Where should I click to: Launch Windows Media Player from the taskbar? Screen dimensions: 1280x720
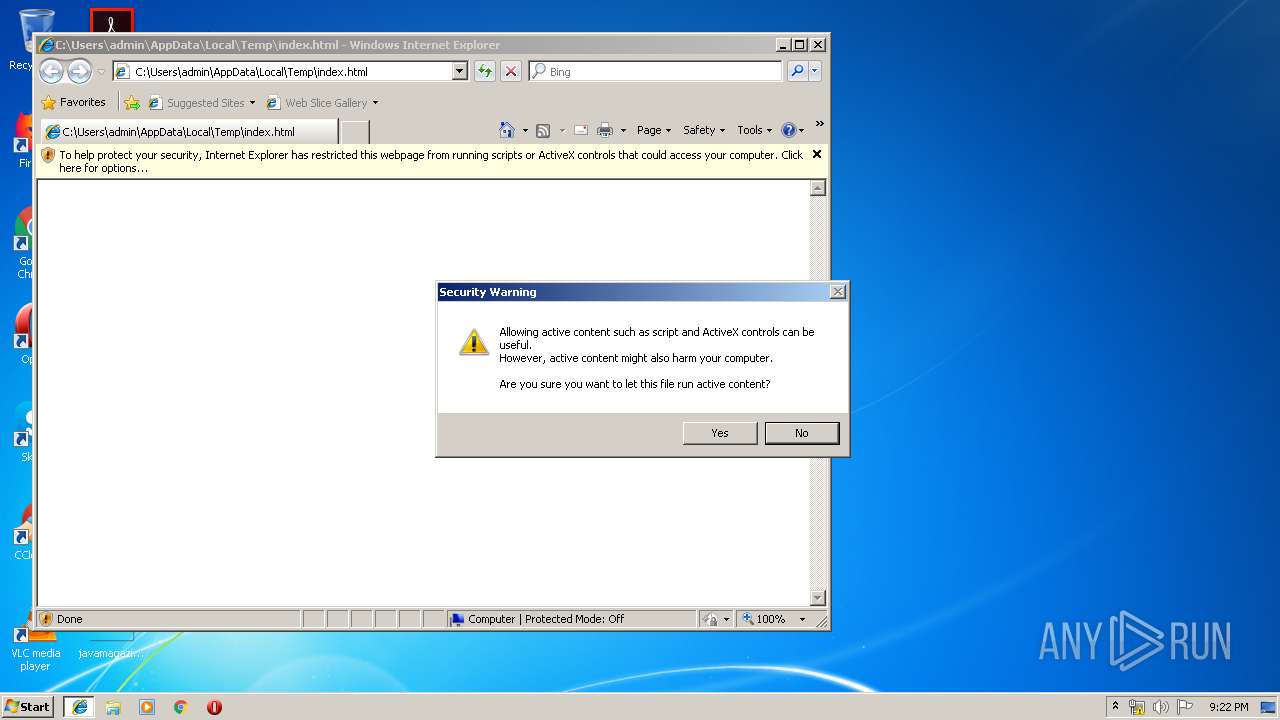coord(147,707)
